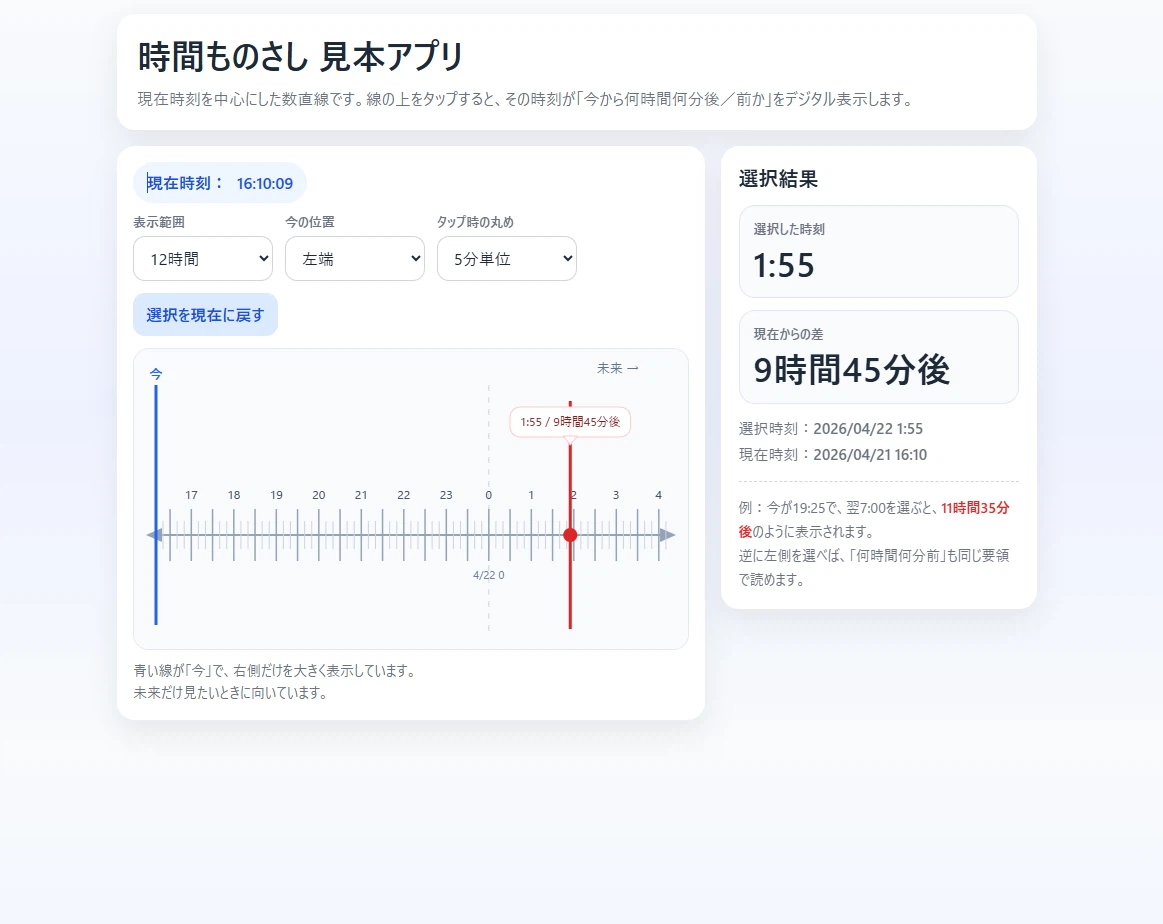This screenshot has width=1163, height=924.
Task: Click the 22 hour label on the ruler
Action: pos(403,495)
